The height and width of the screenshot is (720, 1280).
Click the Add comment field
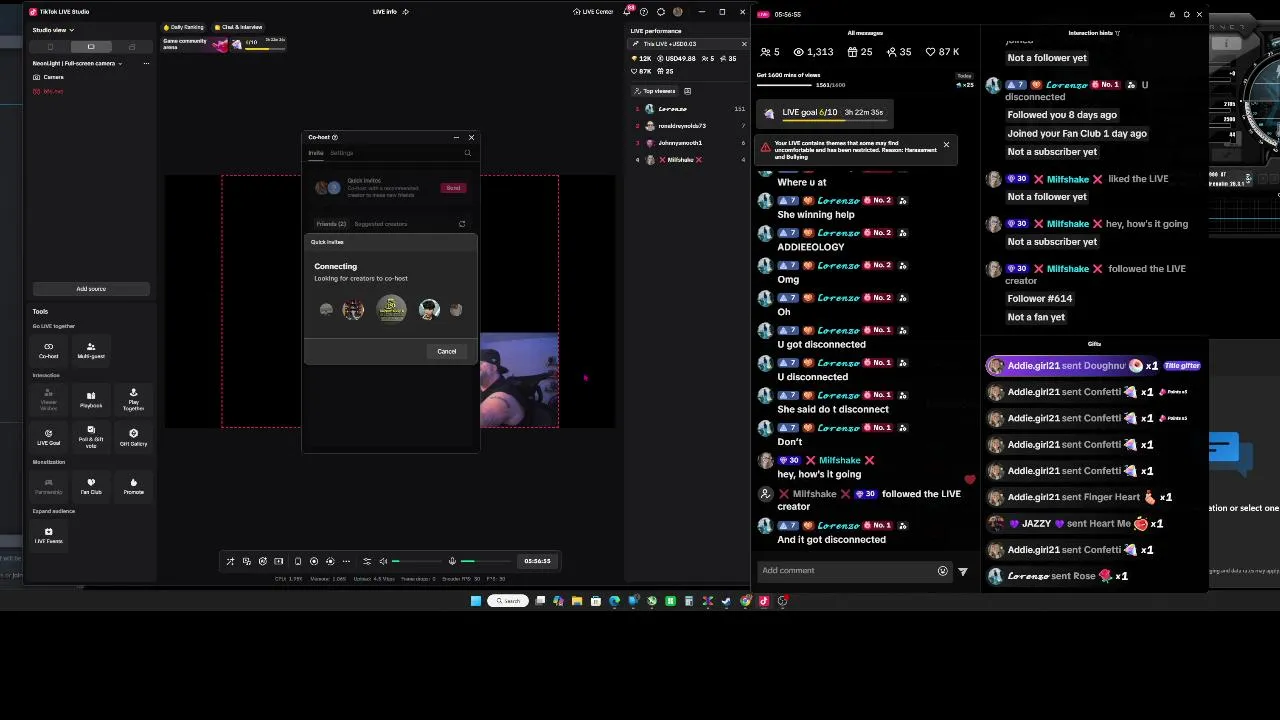point(846,571)
